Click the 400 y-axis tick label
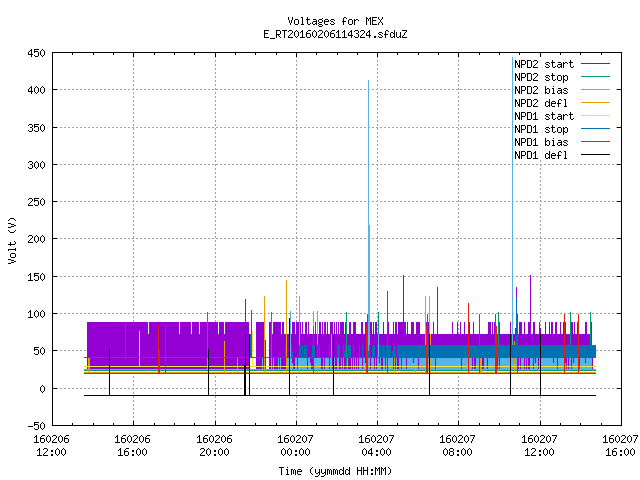 (36, 90)
